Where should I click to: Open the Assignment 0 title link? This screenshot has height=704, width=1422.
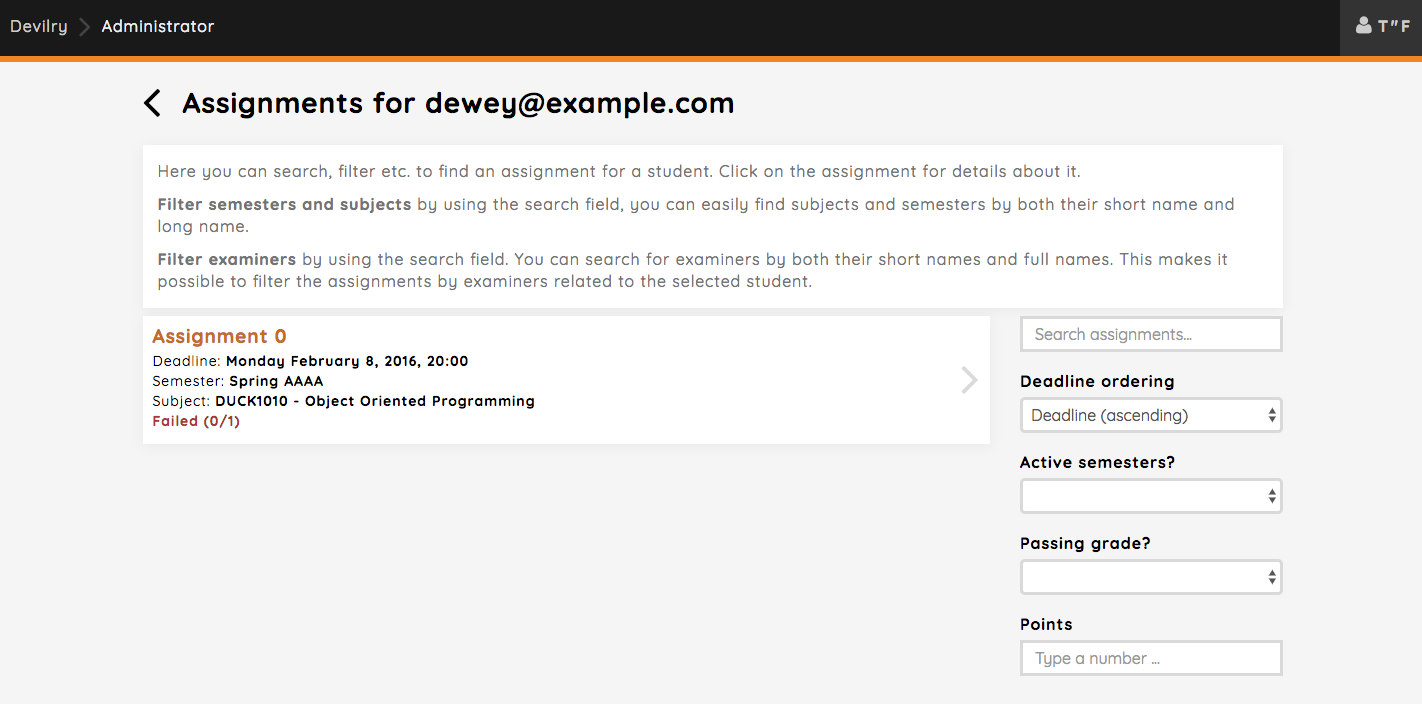click(x=219, y=336)
